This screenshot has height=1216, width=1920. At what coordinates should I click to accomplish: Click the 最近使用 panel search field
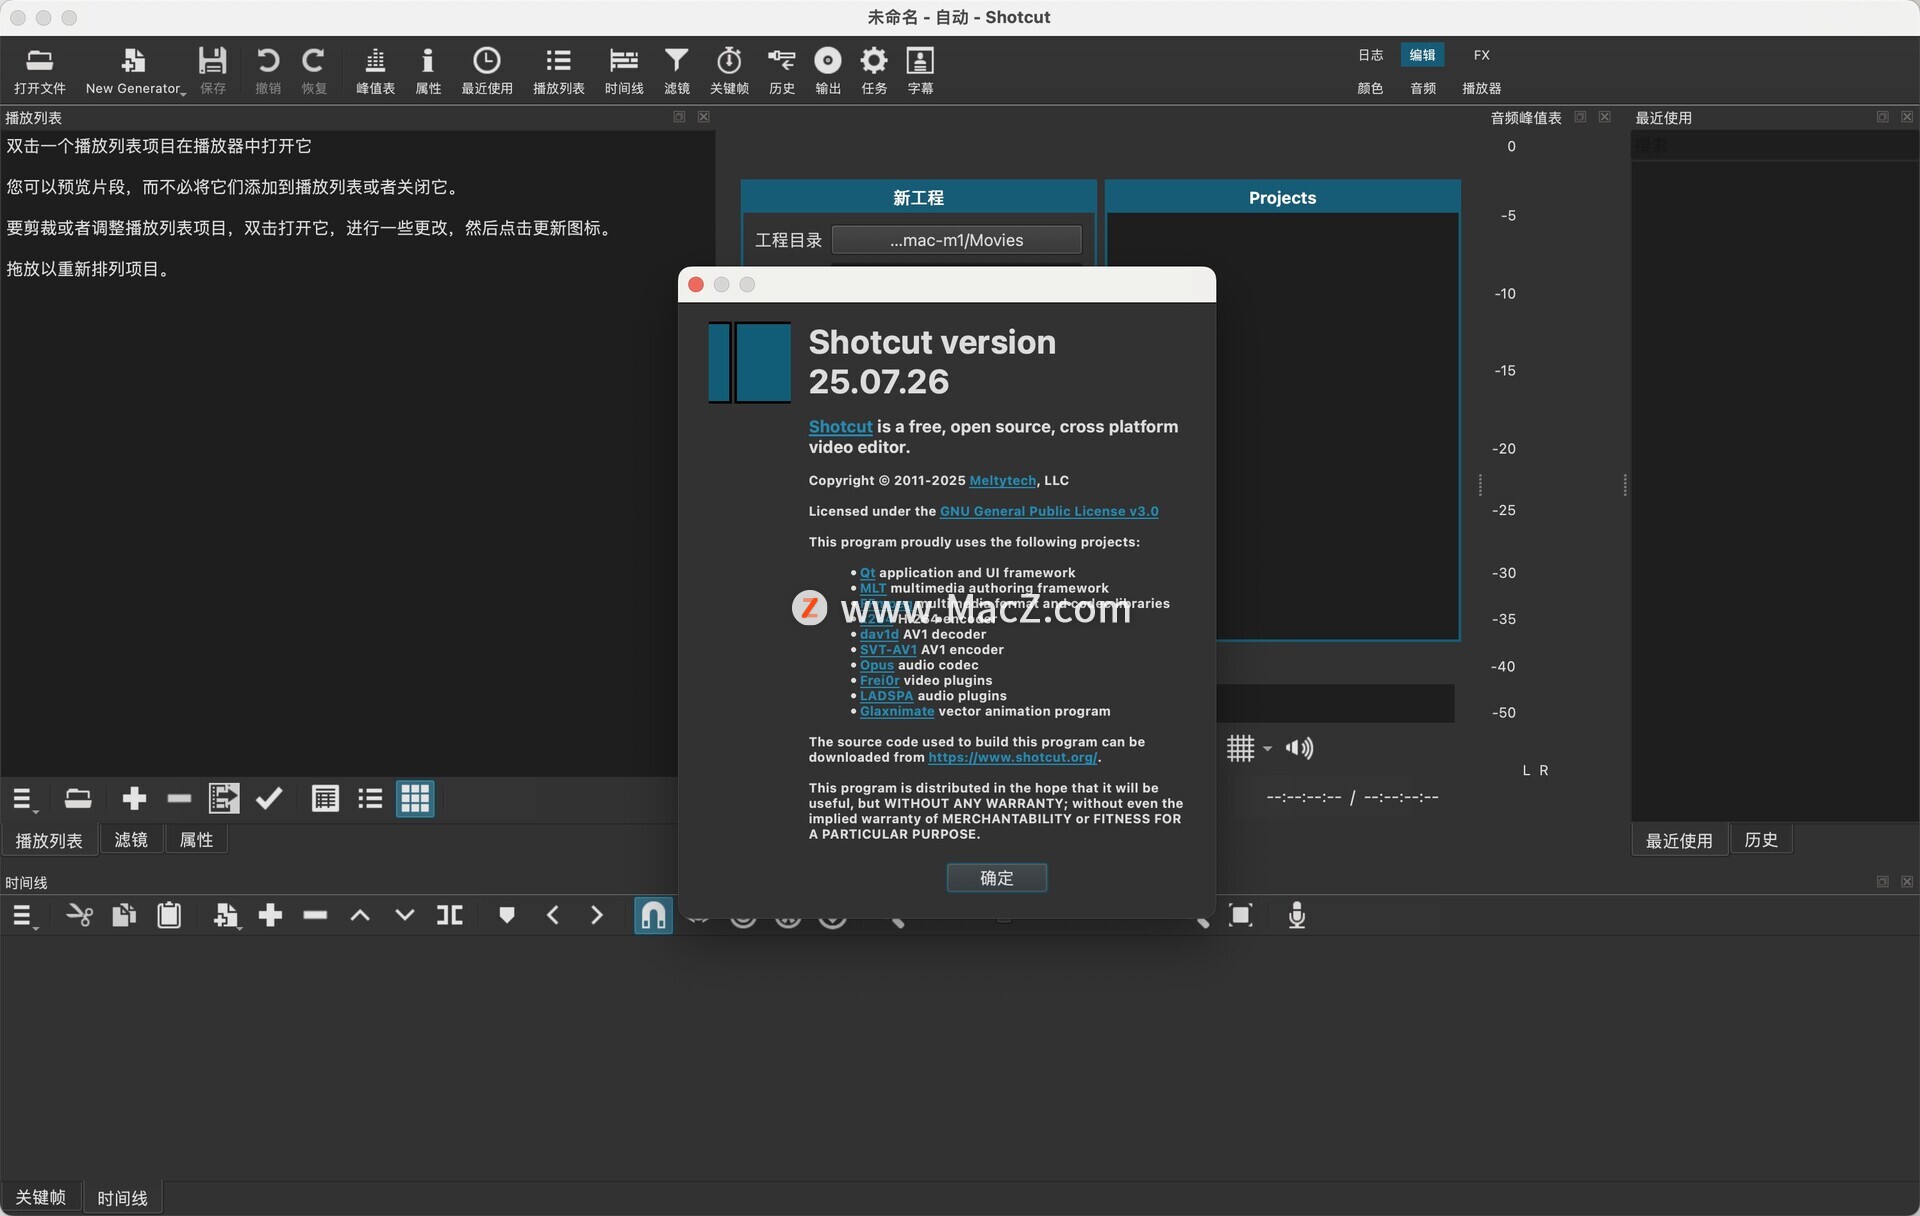[x=1774, y=146]
